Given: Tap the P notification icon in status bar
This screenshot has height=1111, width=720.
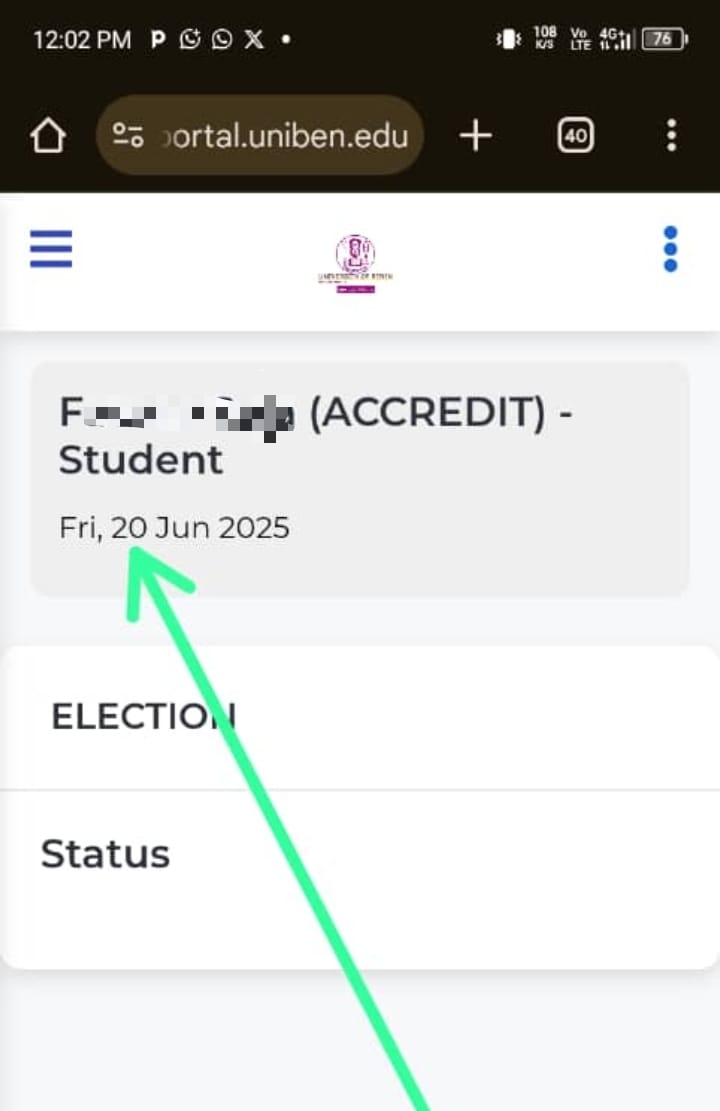Looking at the screenshot, I should click(x=158, y=40).
